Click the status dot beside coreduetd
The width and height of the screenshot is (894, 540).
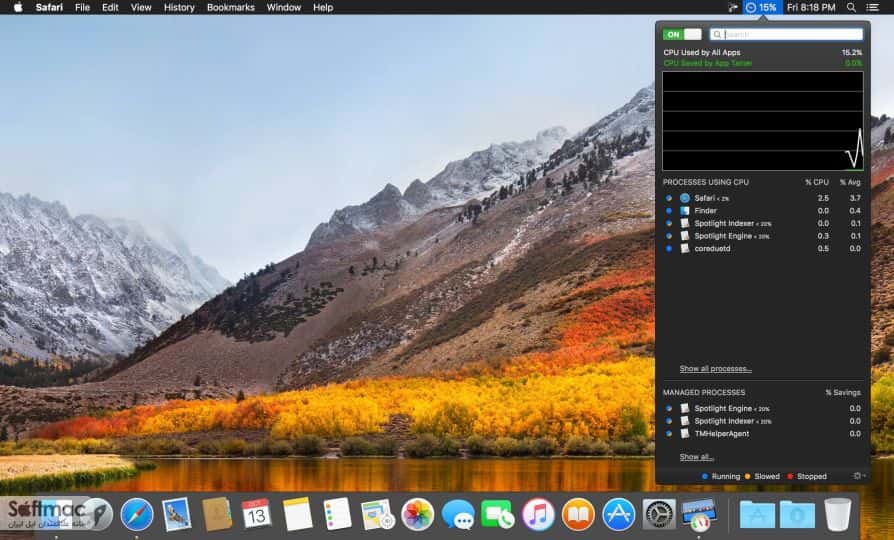click(669, 249)
